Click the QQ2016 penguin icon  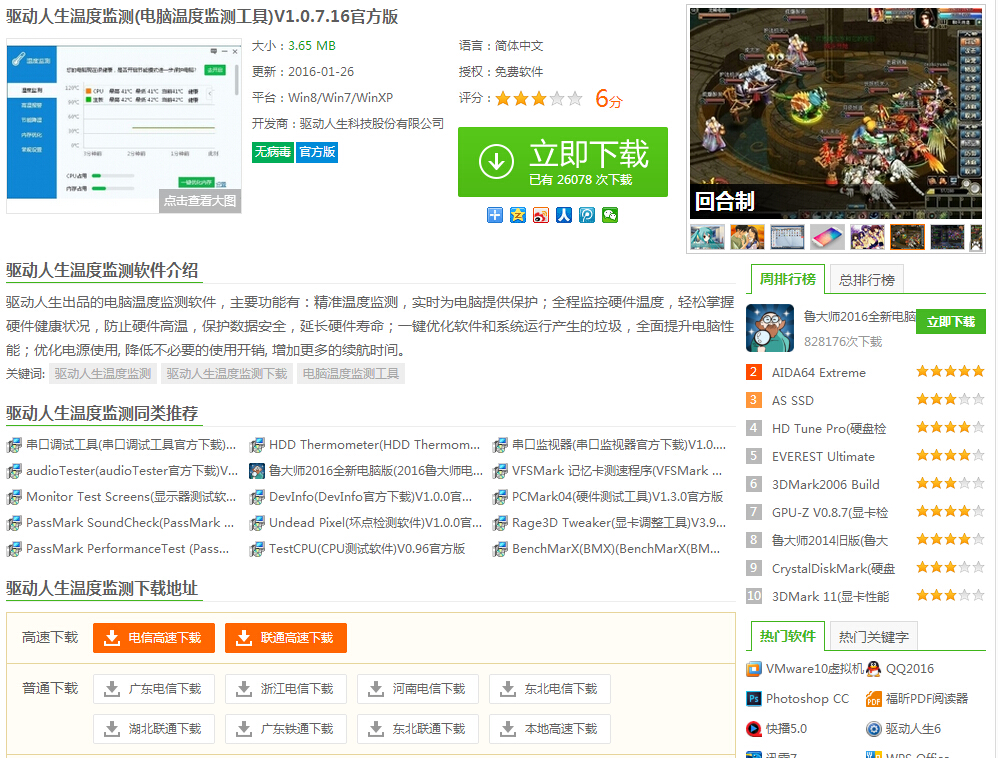[874, 669]
